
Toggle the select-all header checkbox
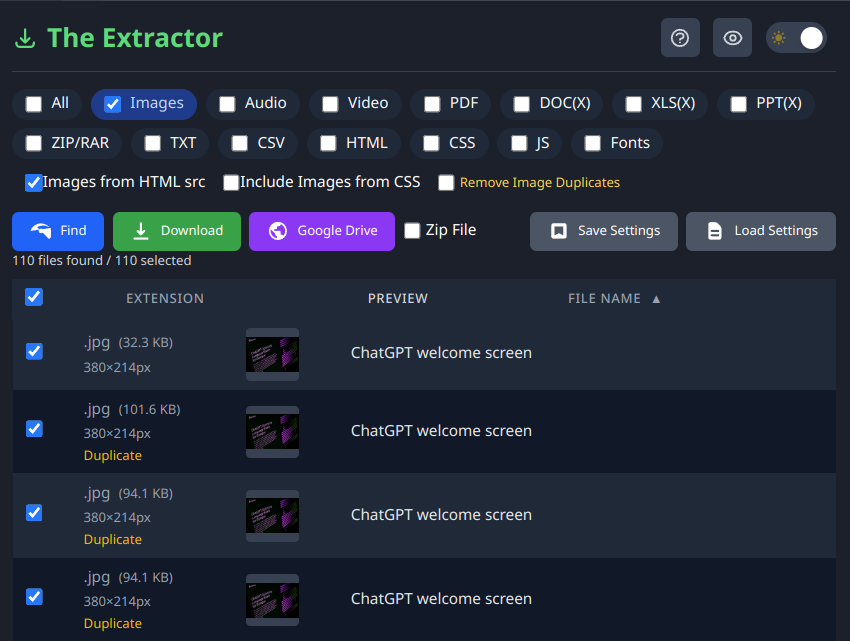(34, 297)
